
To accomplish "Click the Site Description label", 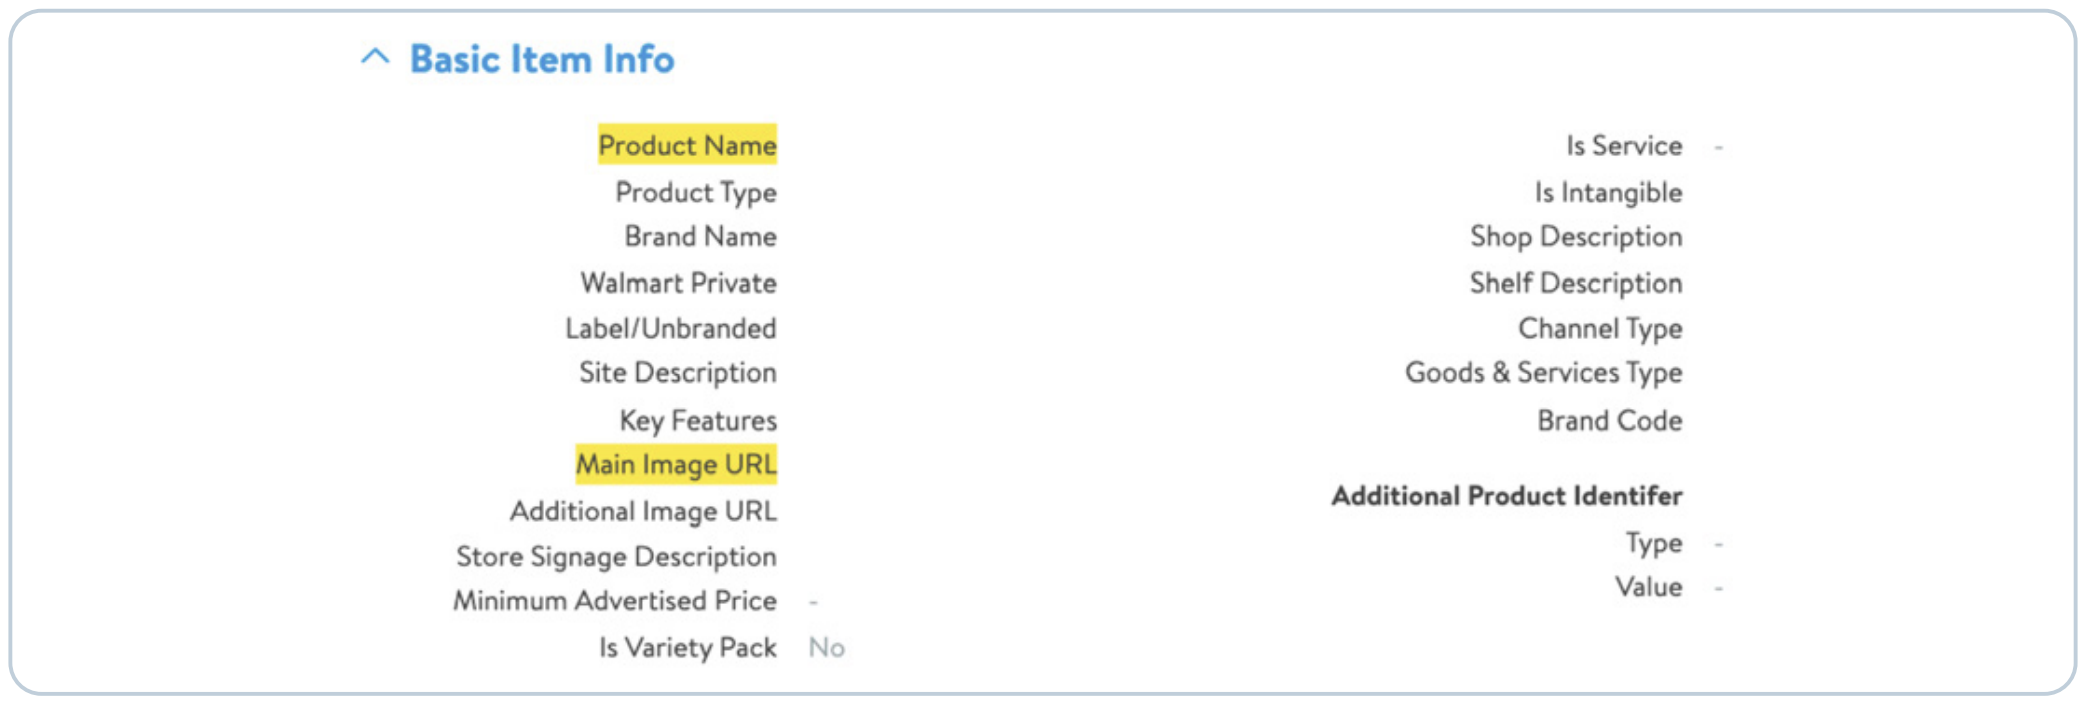I will click(677, 373).
